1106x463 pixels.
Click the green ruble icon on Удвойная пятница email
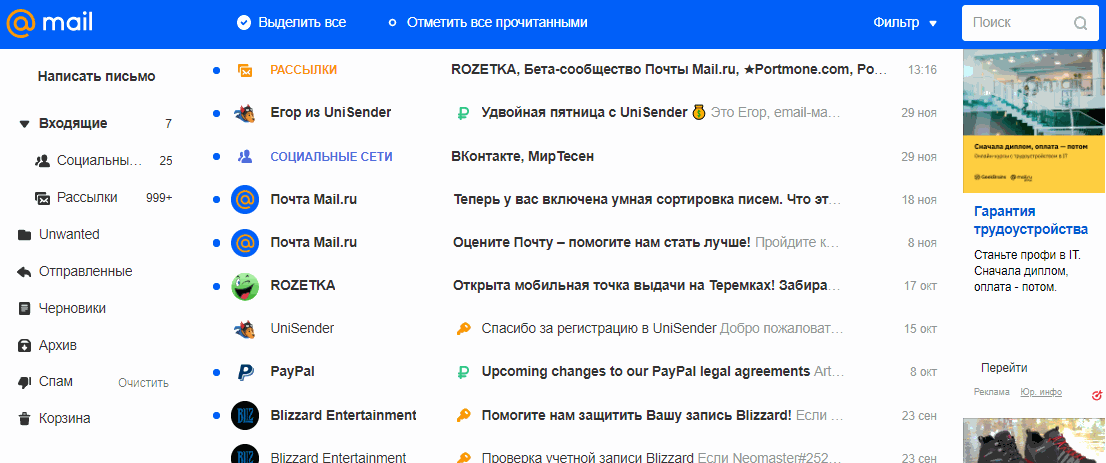[463, 113]
